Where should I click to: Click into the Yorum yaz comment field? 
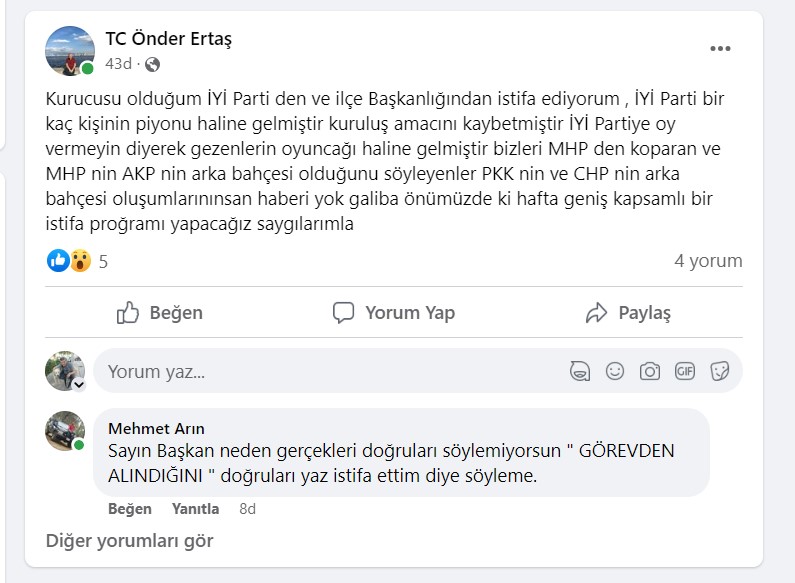(330, 372)
